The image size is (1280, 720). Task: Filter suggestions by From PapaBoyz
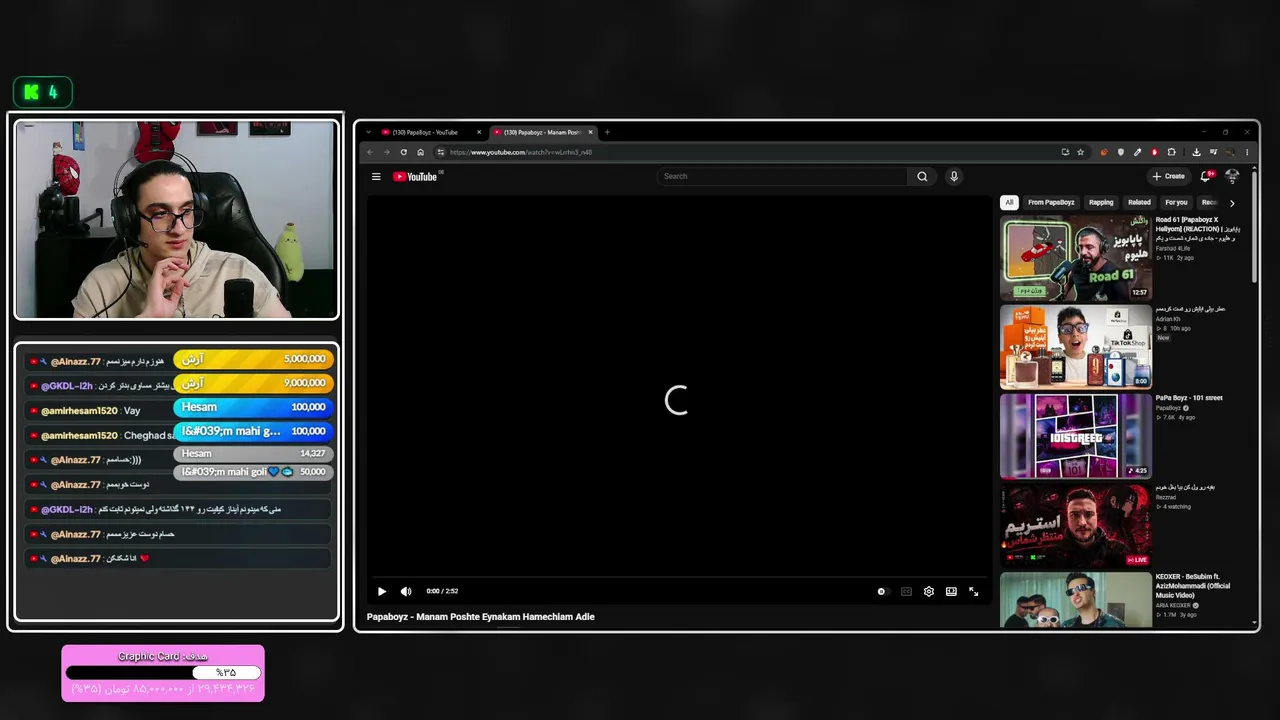click(x=1051, y=202)
